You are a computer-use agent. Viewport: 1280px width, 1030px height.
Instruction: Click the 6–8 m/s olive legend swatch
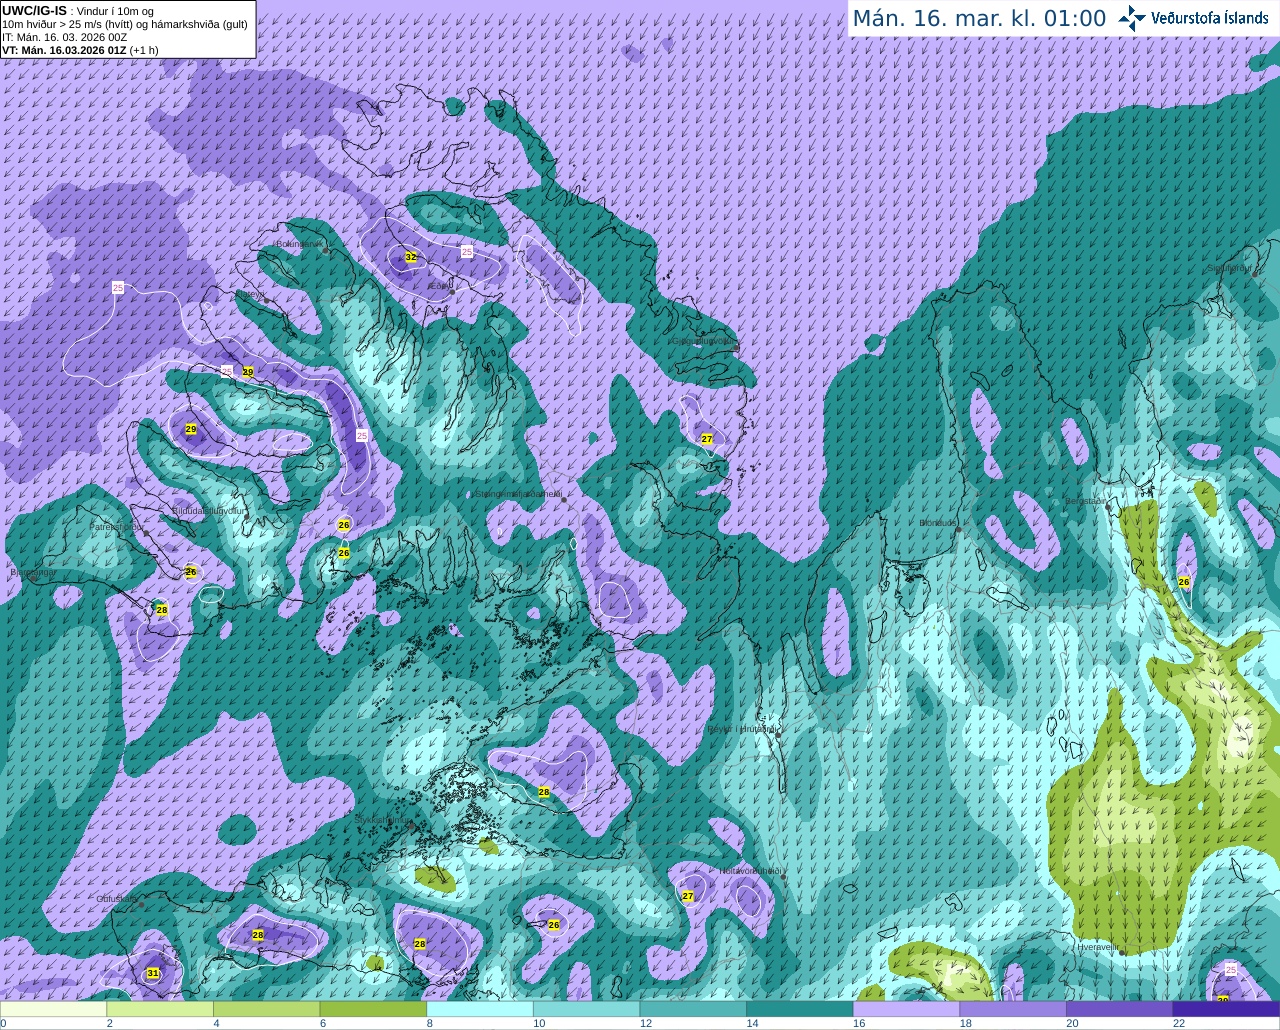pos(373,1009)
